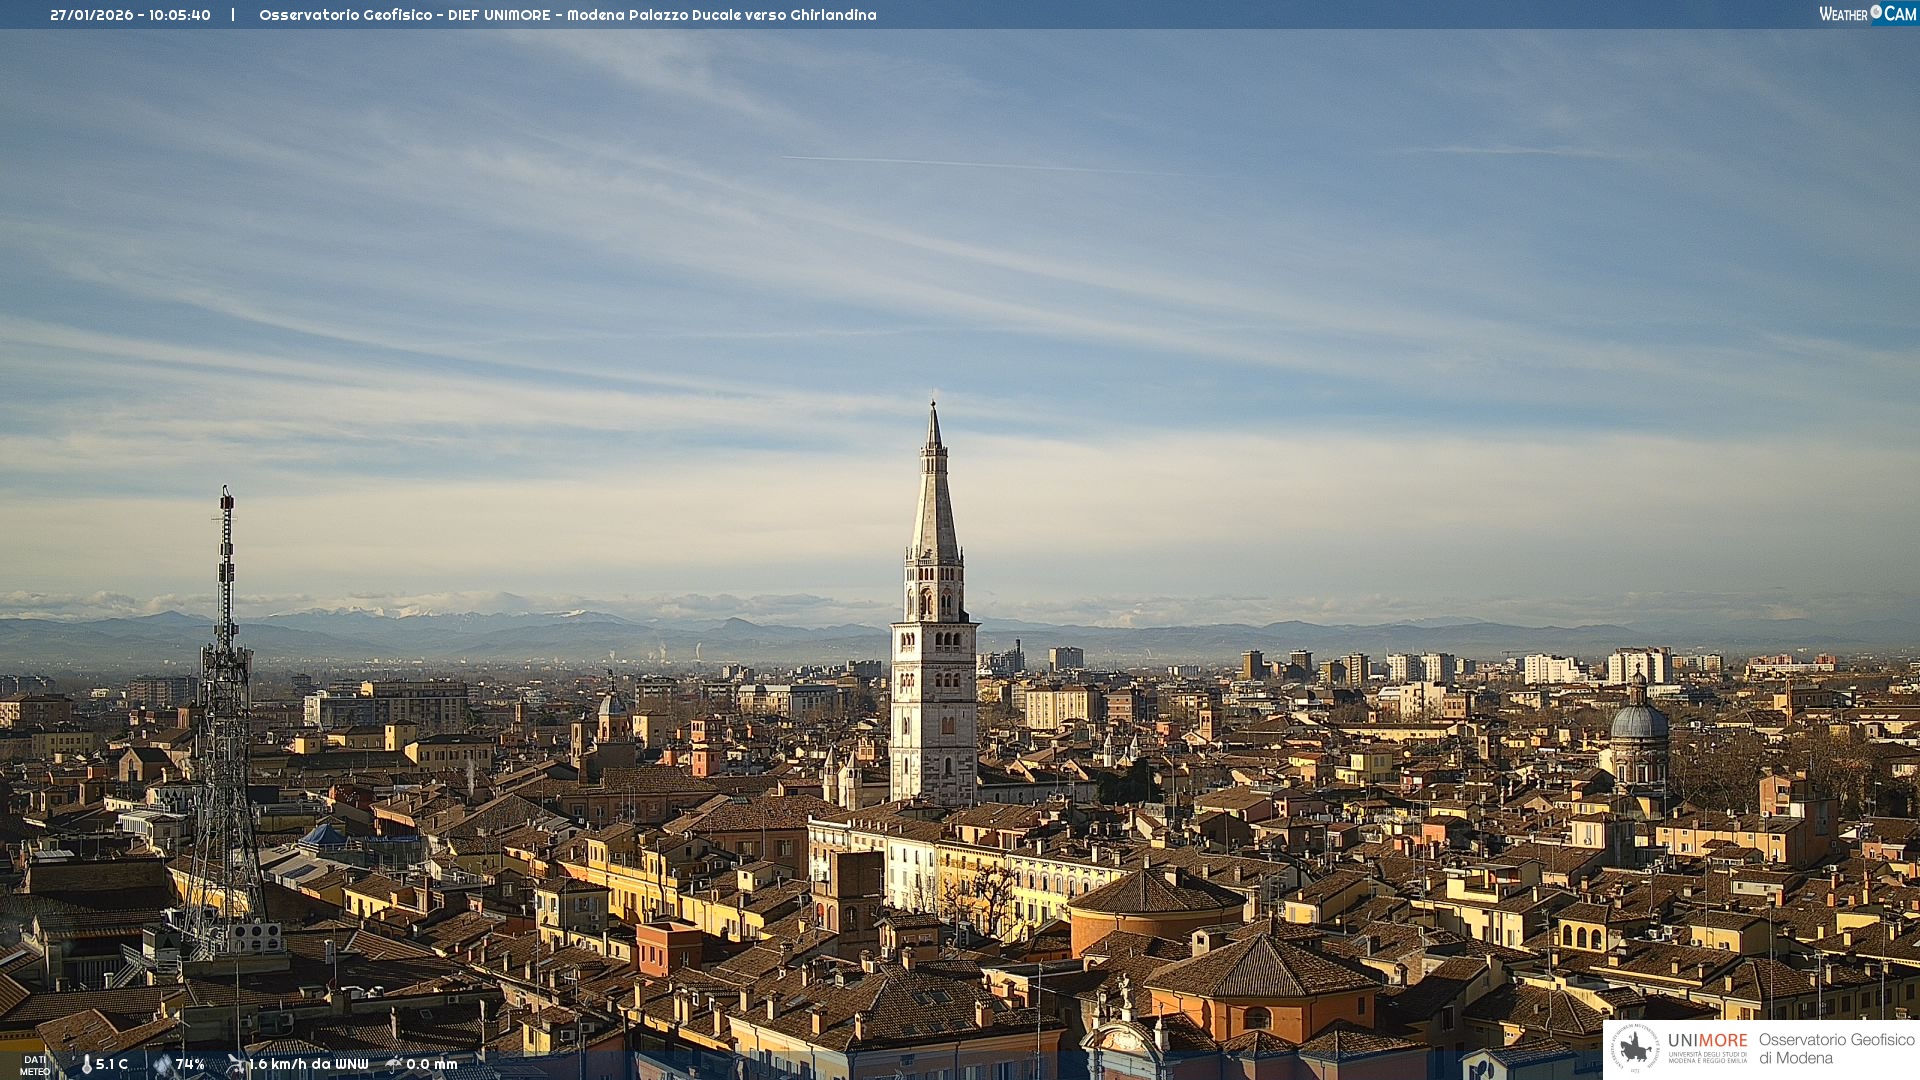This screenshot has width=1920, height=1080.
Task: Click the thermometer temperature icon
Action: coord(86,1065)
